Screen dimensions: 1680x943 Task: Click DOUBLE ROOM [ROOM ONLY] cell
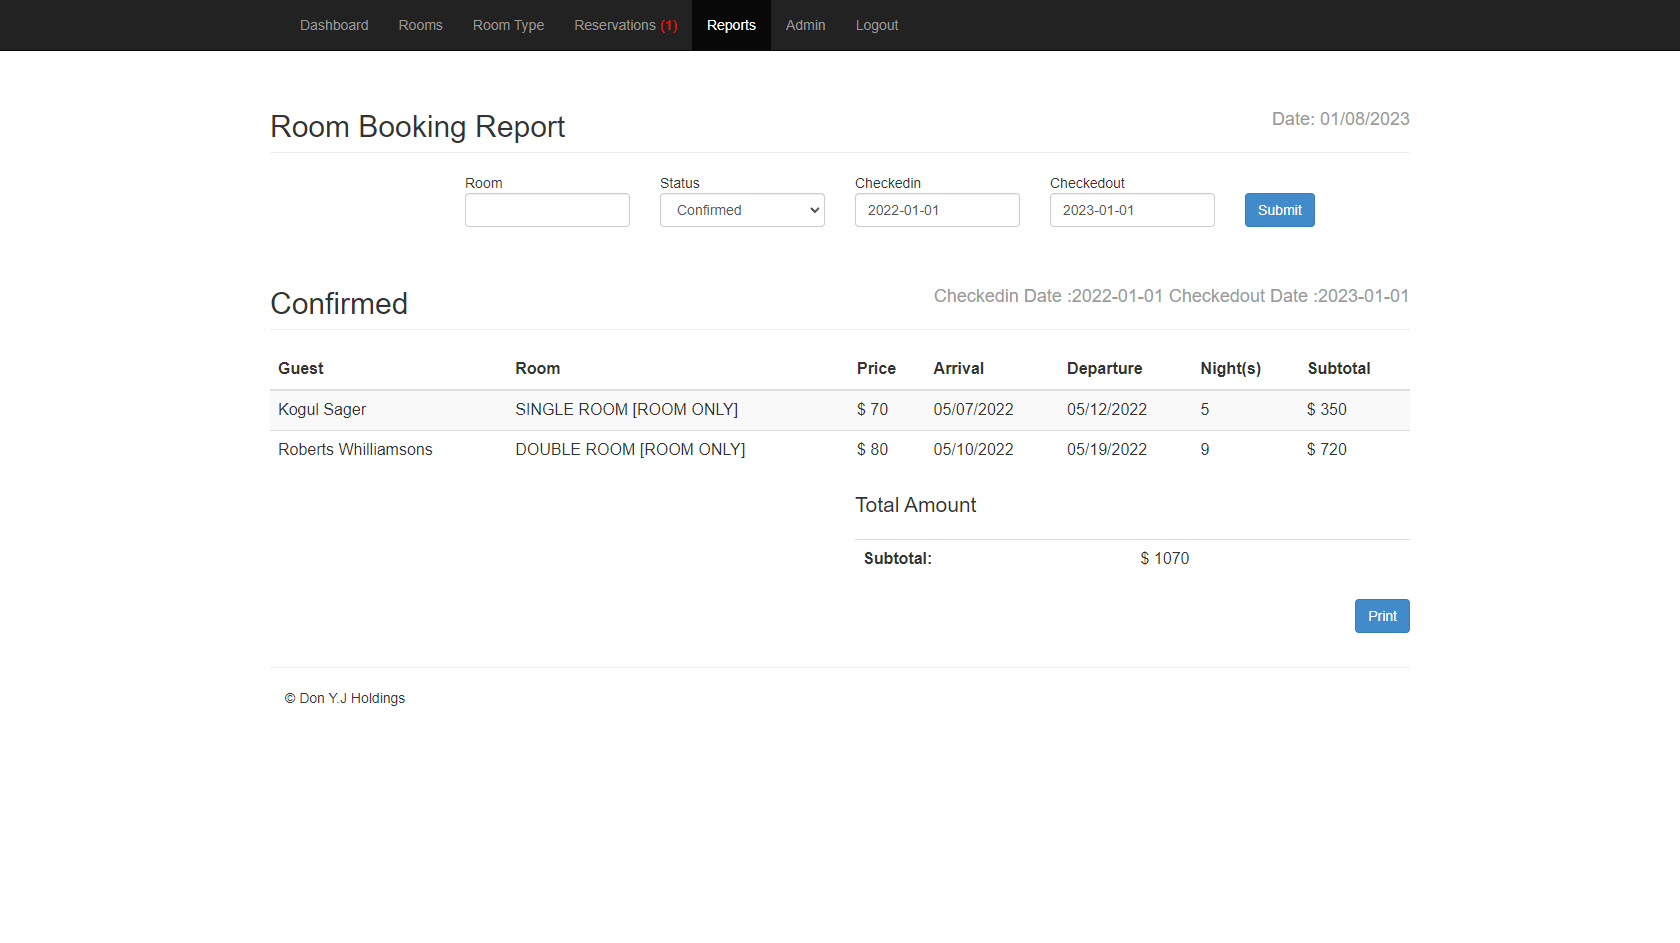click(630, 449)
